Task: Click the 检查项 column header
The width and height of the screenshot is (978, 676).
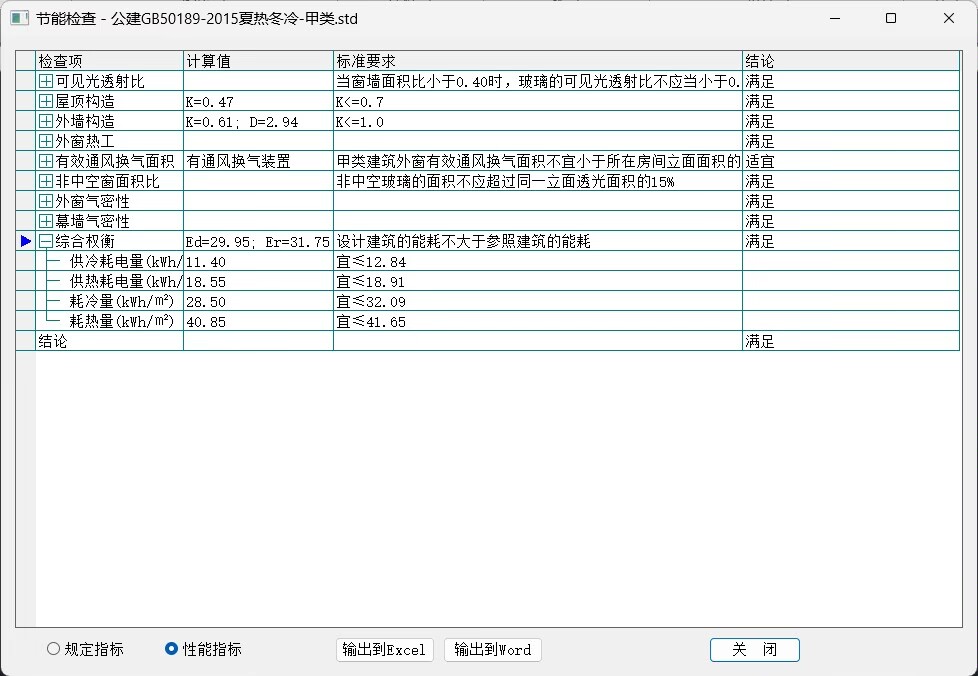Action: (x=109, y=61)
